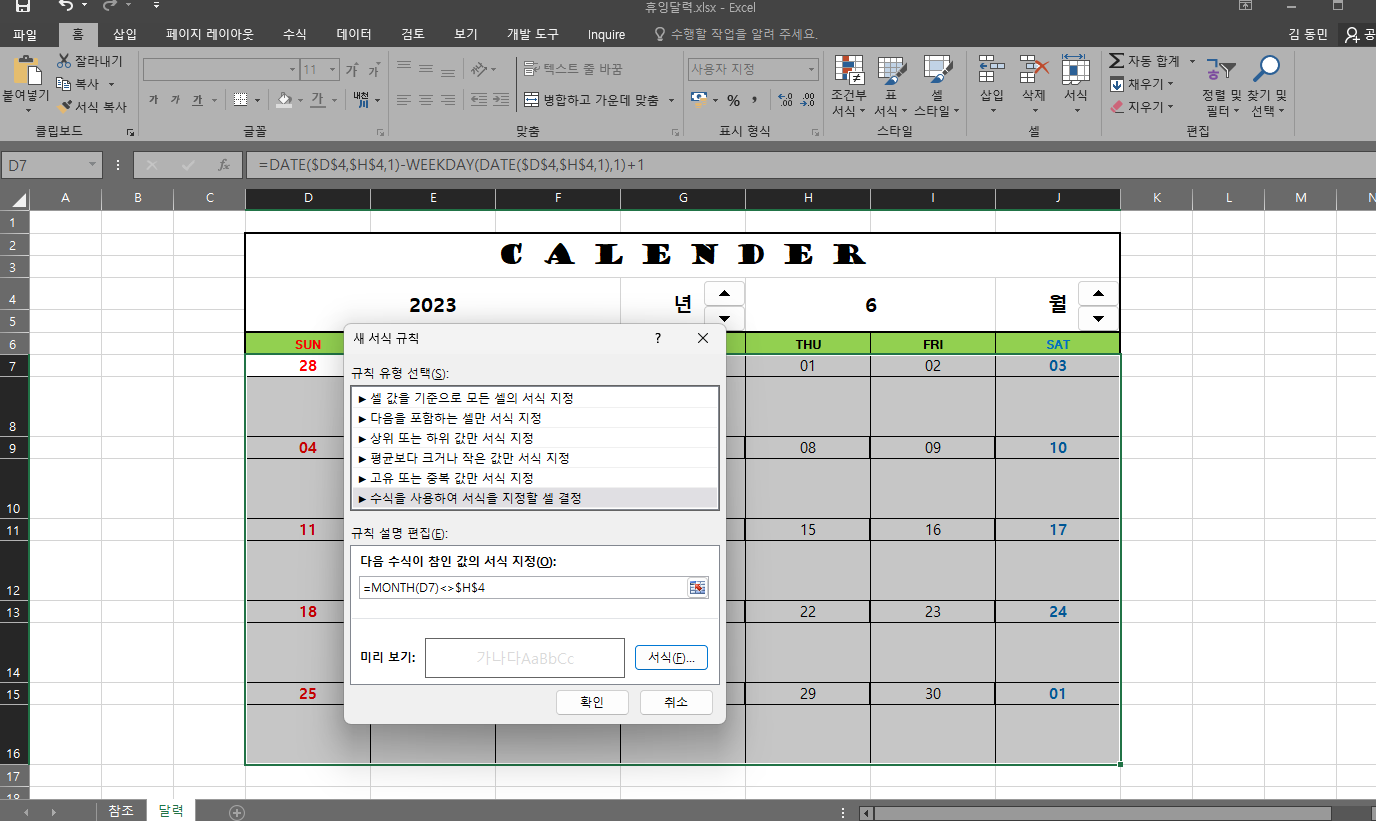Click the decrease font size icon
1376x821 pixels.
pyautogui.click(x=373, y=70)
